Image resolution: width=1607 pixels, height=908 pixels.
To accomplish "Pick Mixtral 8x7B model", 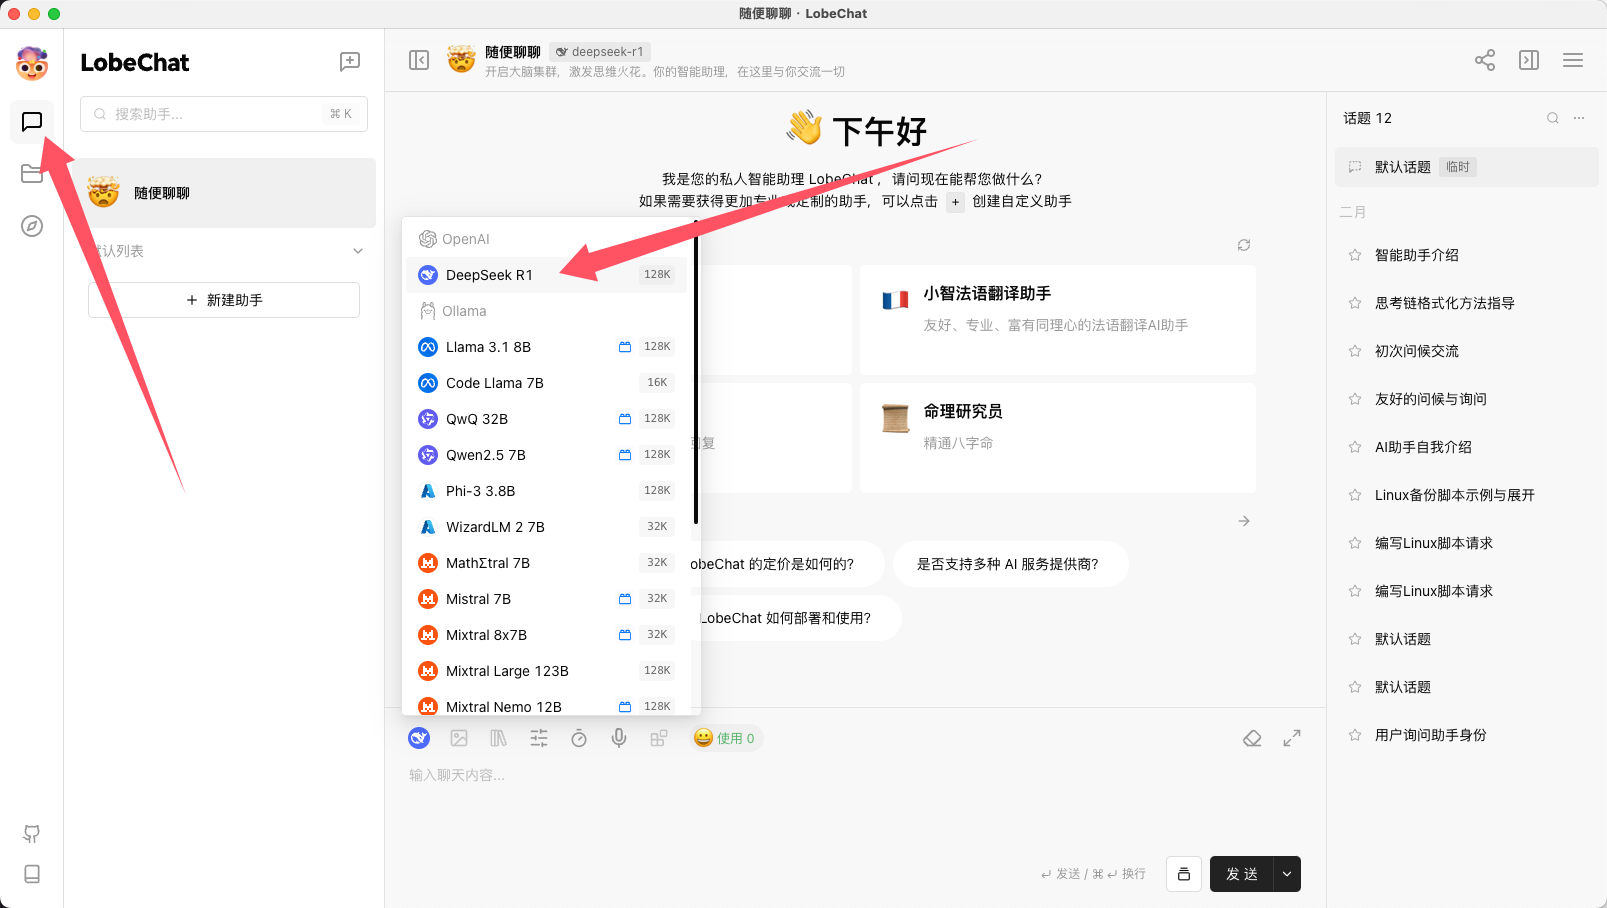I will click(x=546, y=635).
